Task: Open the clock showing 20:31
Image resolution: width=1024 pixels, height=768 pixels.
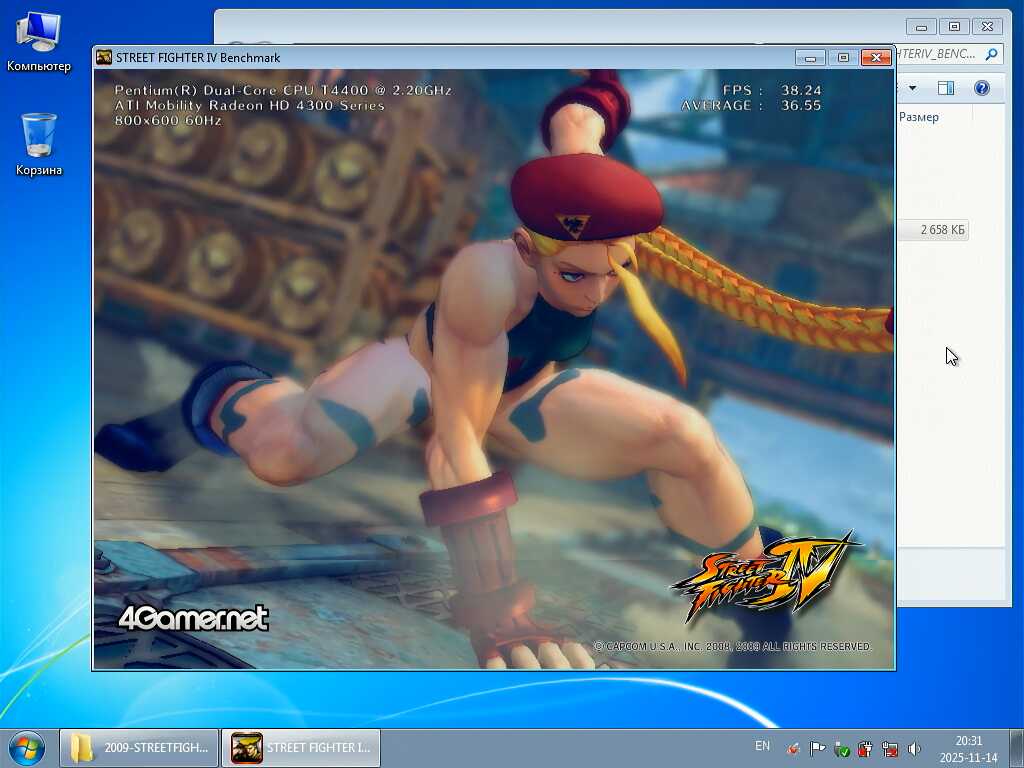Action: point(968,749)
